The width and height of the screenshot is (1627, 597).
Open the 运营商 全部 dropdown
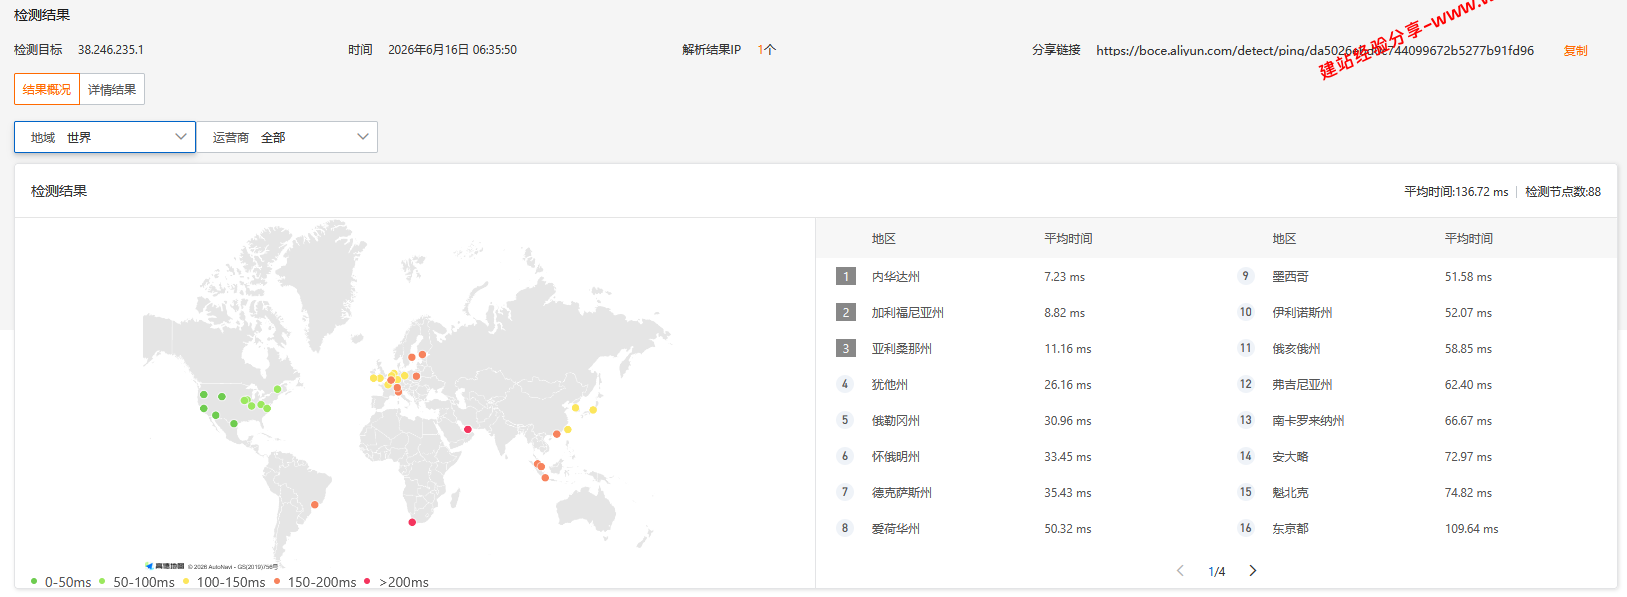click(x=287, y=137)
